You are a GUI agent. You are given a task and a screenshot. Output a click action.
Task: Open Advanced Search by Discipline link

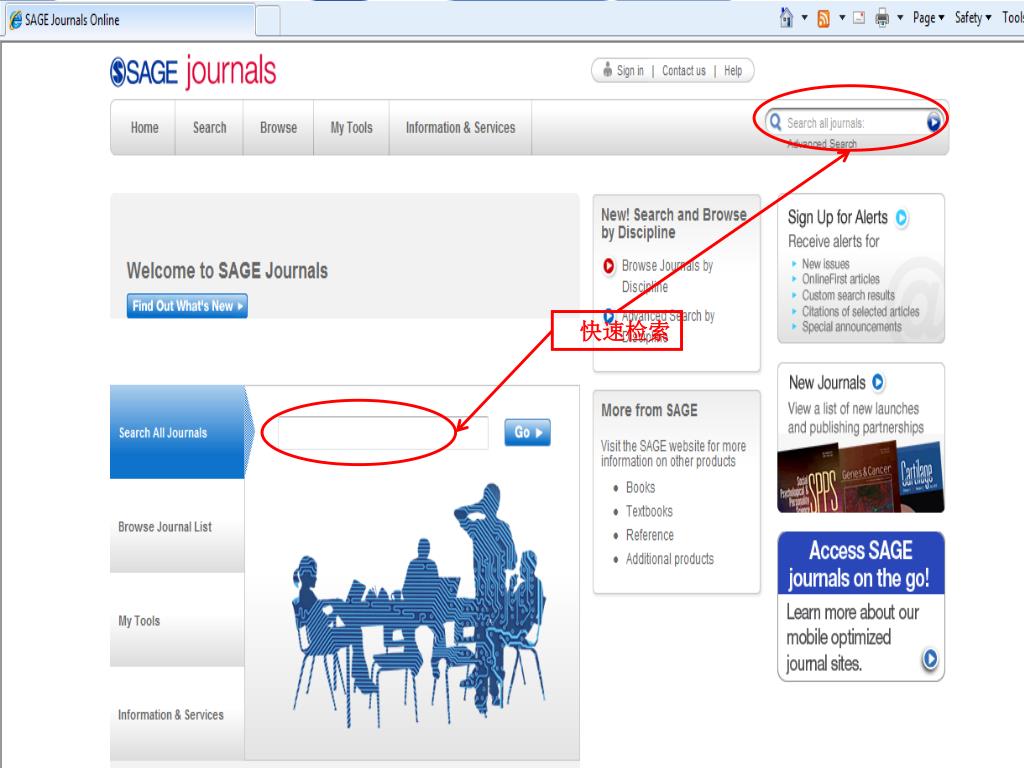coord(668,326)
